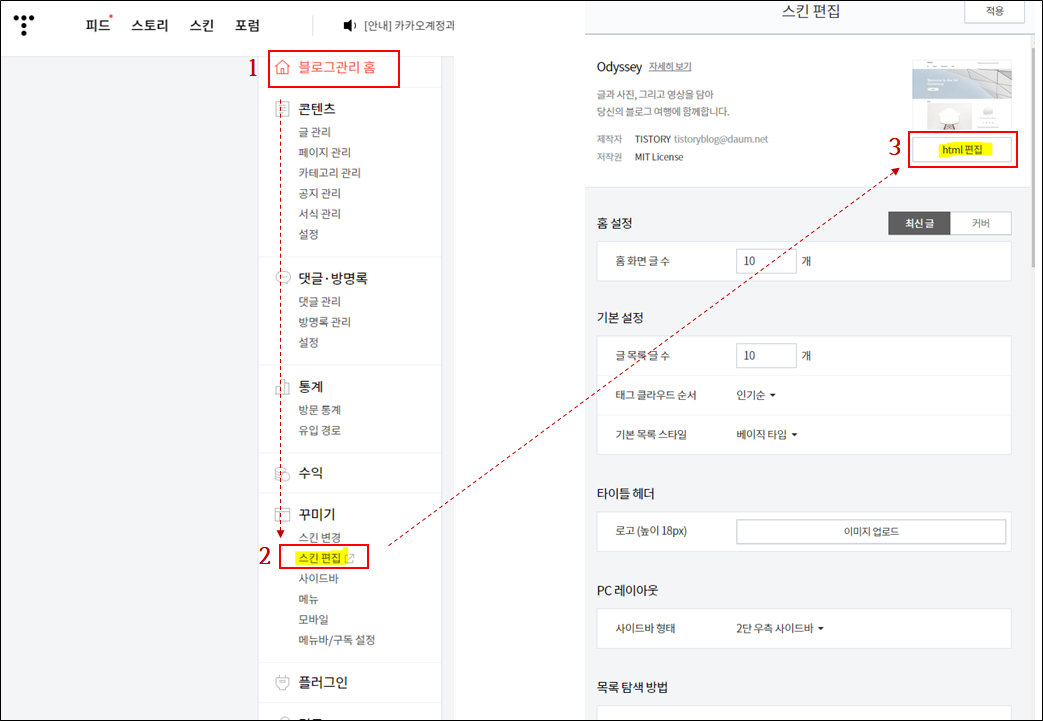This screenshot has height=721, width=1043.
Task: Open 사이드바 settings
Action: 319,579
